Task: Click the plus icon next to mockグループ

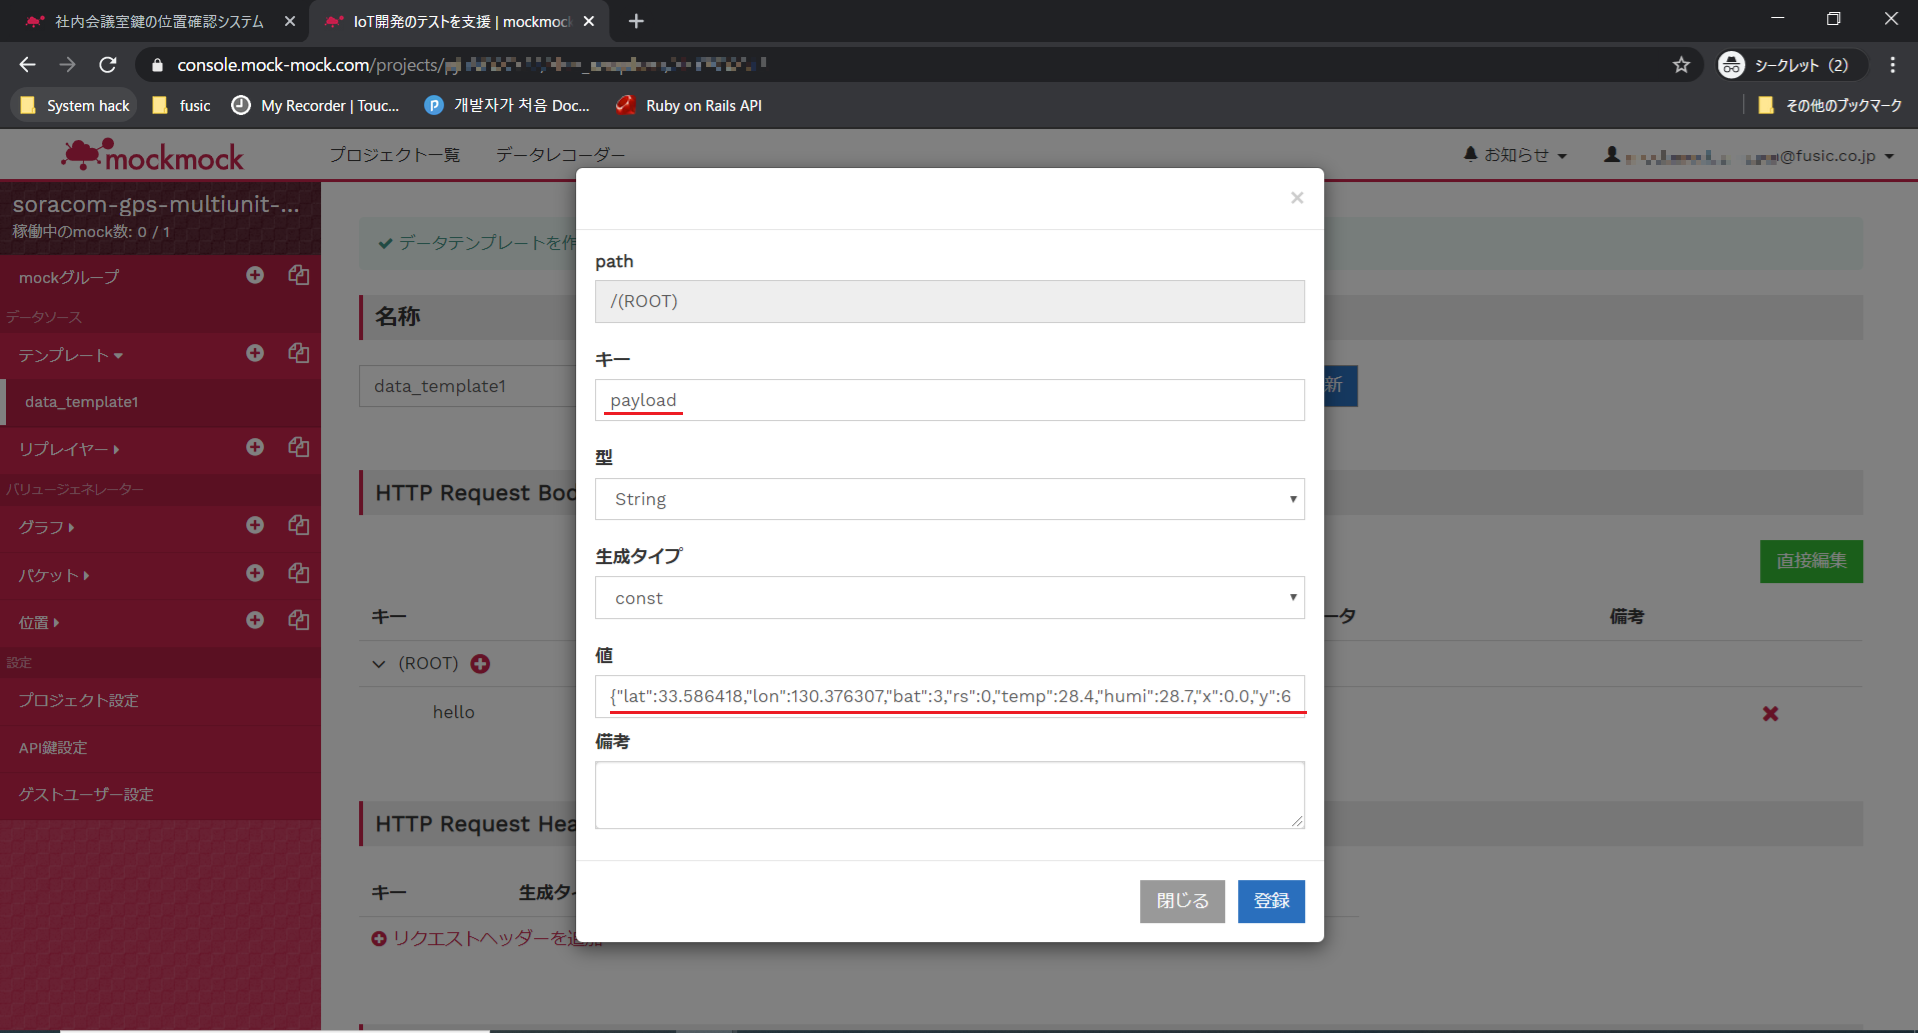Action: pyautogui.click(x=255, y=275)
